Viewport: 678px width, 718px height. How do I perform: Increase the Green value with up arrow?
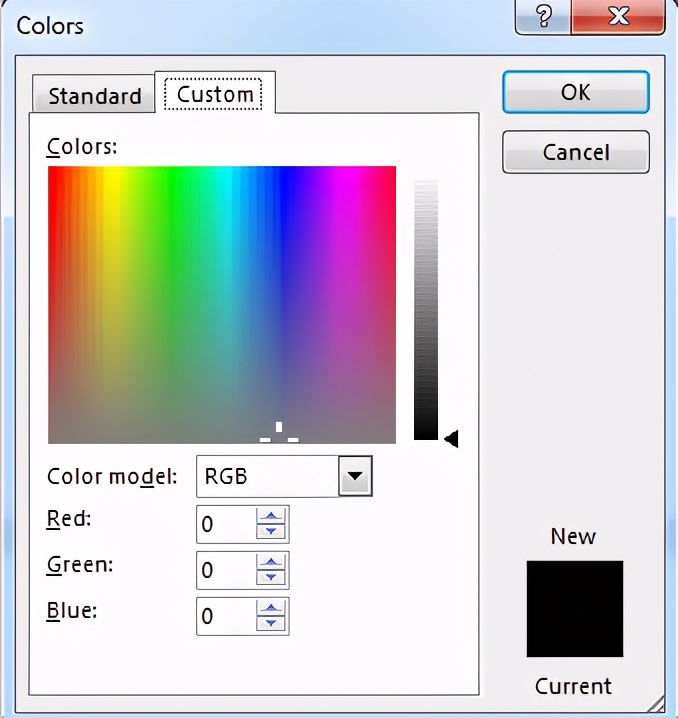pos(272,563)
